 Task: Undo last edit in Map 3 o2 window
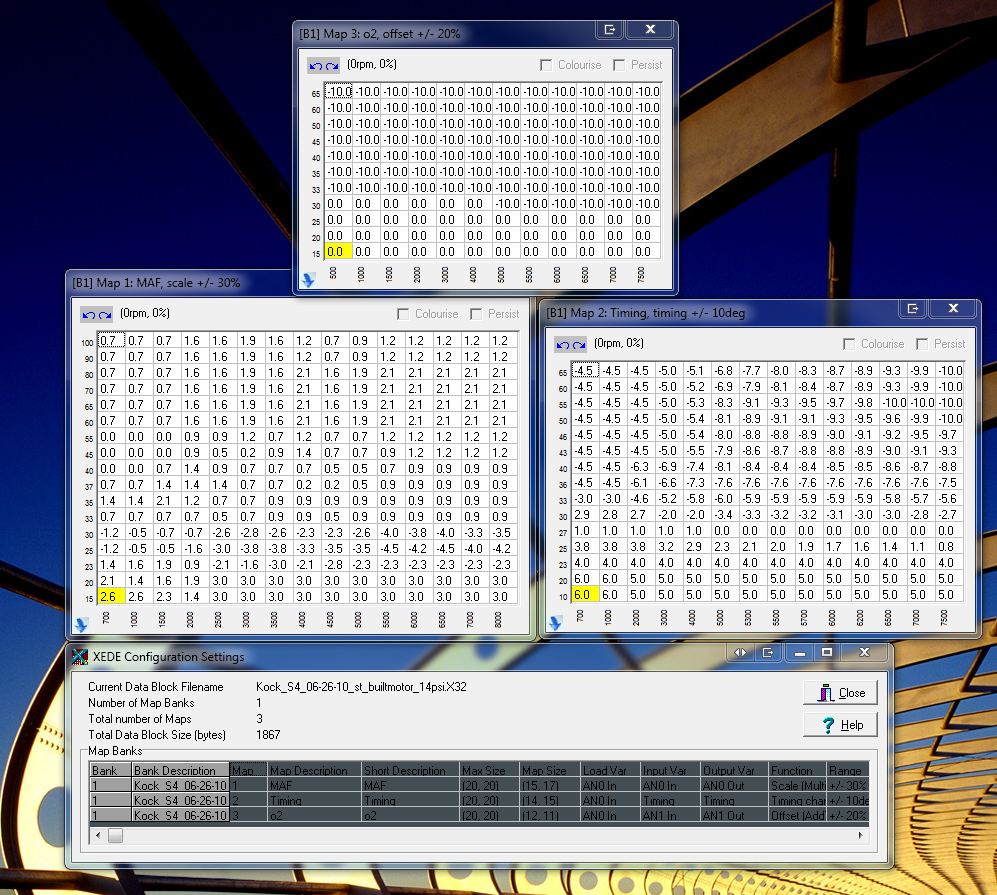[x=315, y=65]
